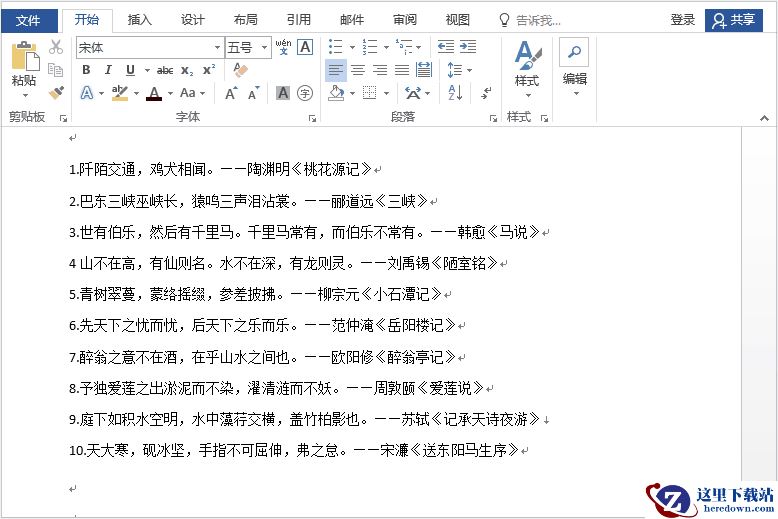
Task: Click the Paste clipboard icon
Action: pos(25,56)
